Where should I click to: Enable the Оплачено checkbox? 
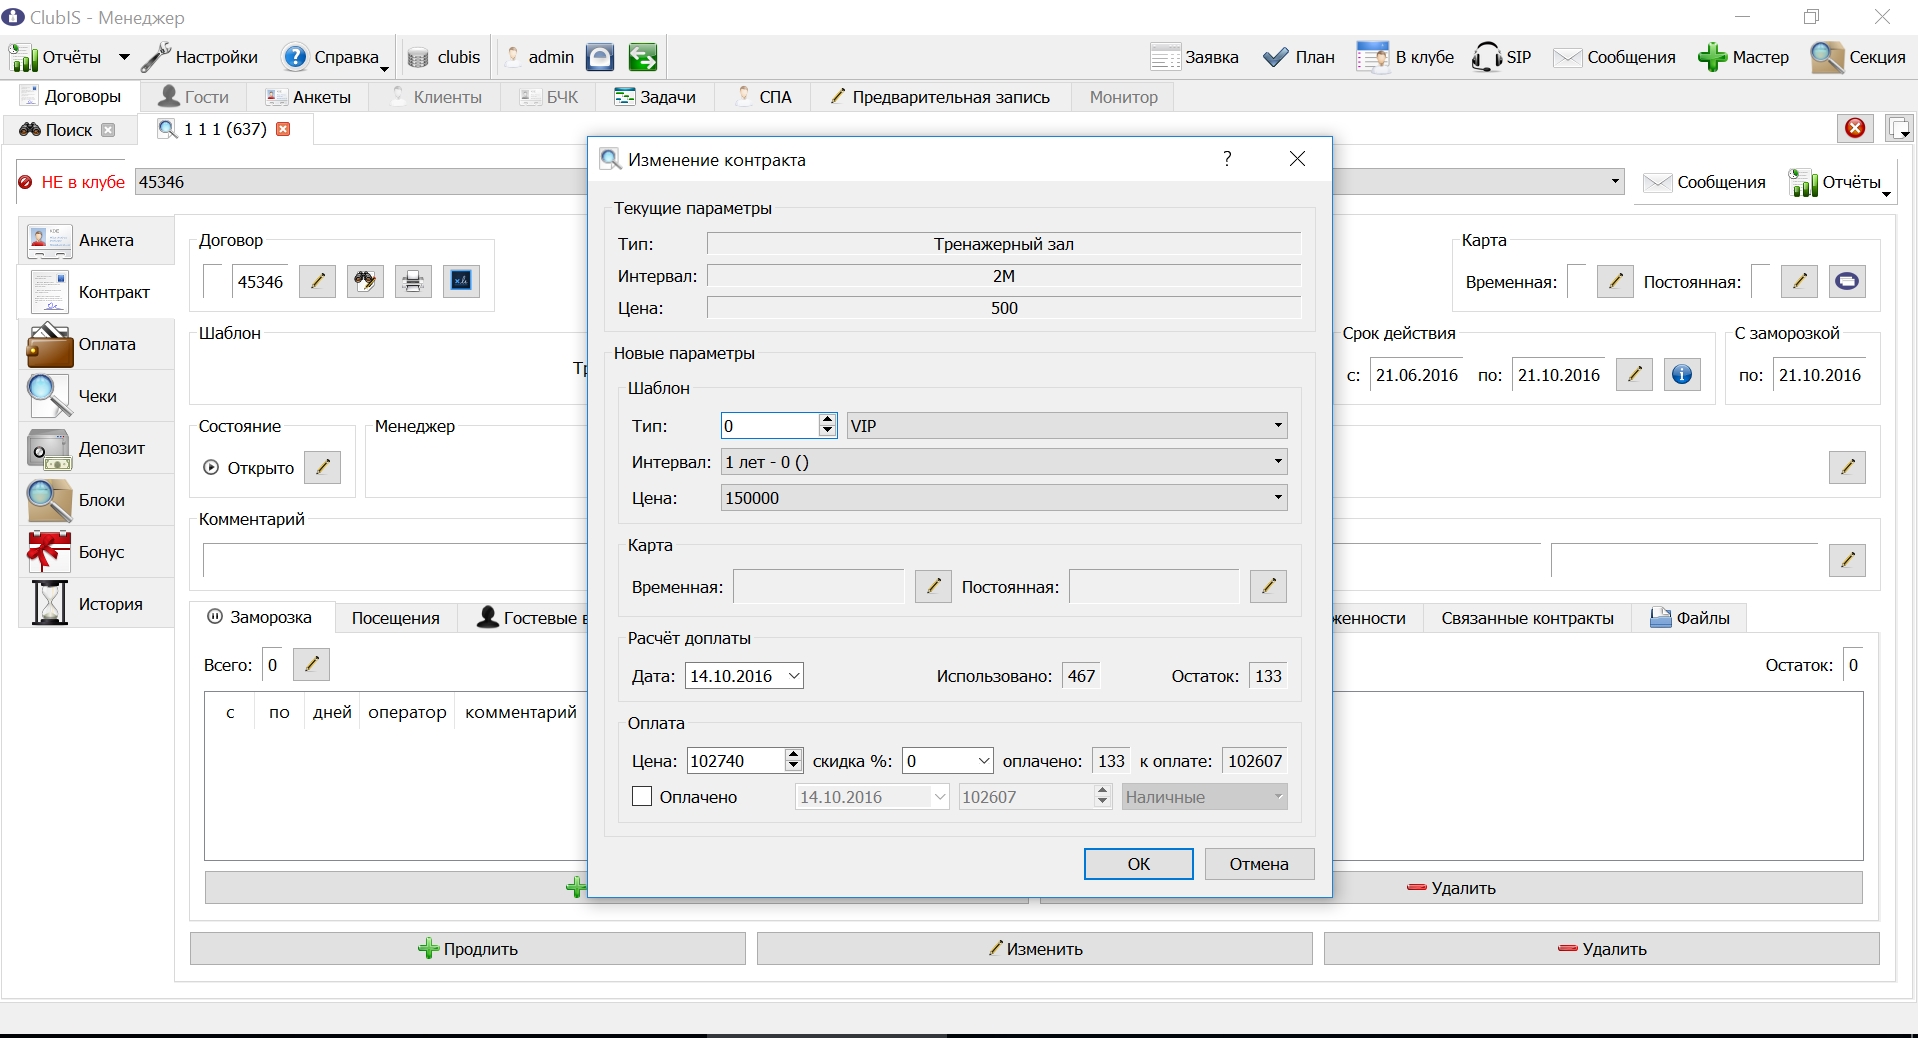(642, 797)
